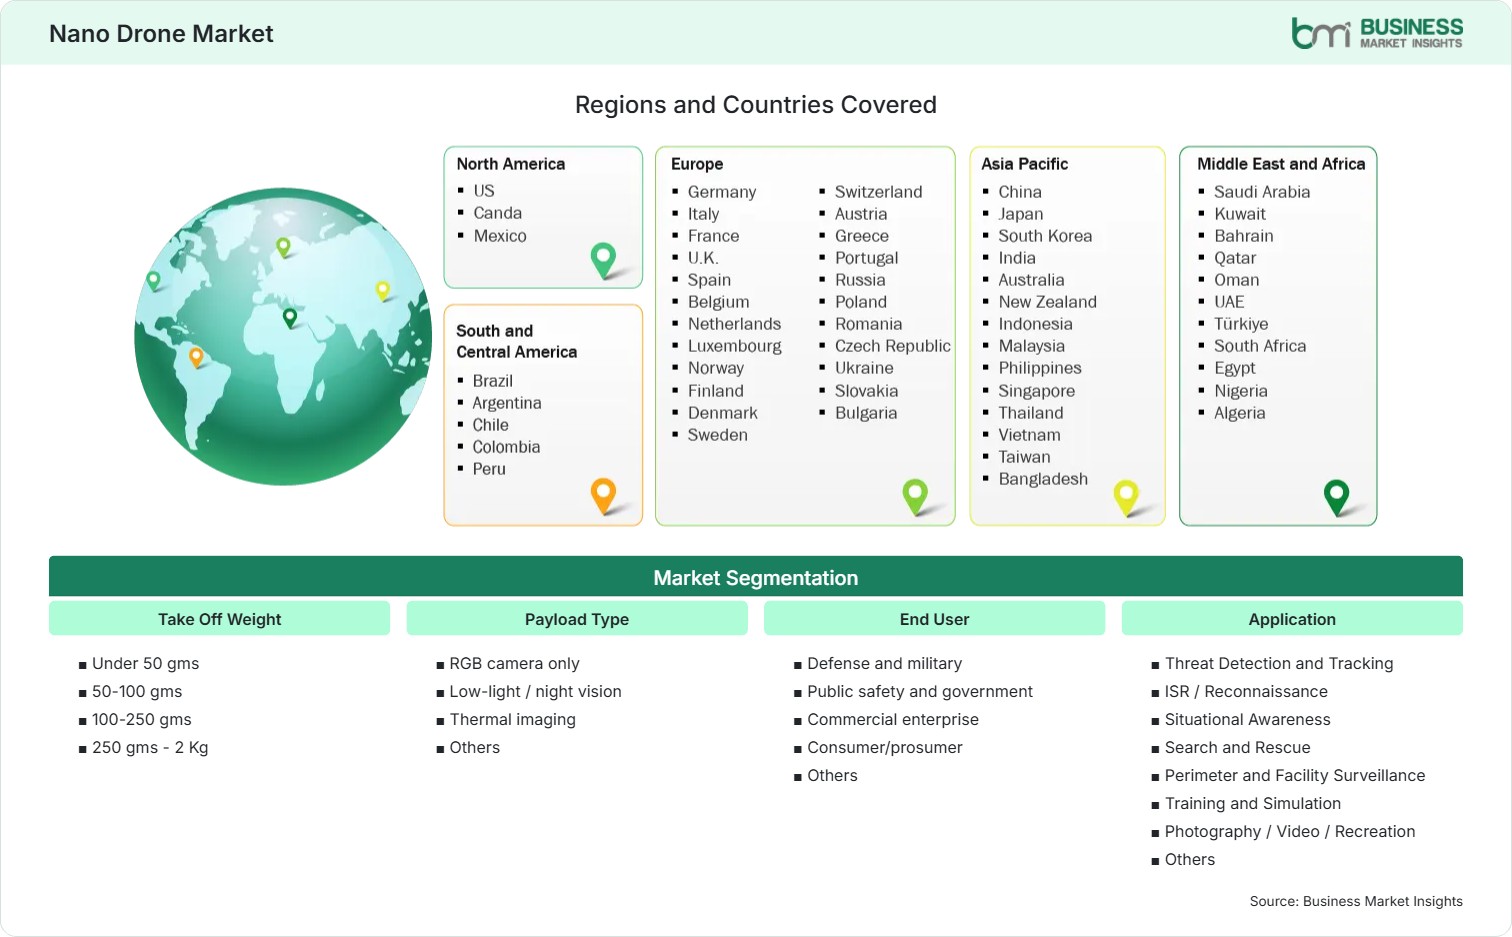Click the dark green pin in Middle East box
1512x937 pixels.
(x=1336, y=496)
